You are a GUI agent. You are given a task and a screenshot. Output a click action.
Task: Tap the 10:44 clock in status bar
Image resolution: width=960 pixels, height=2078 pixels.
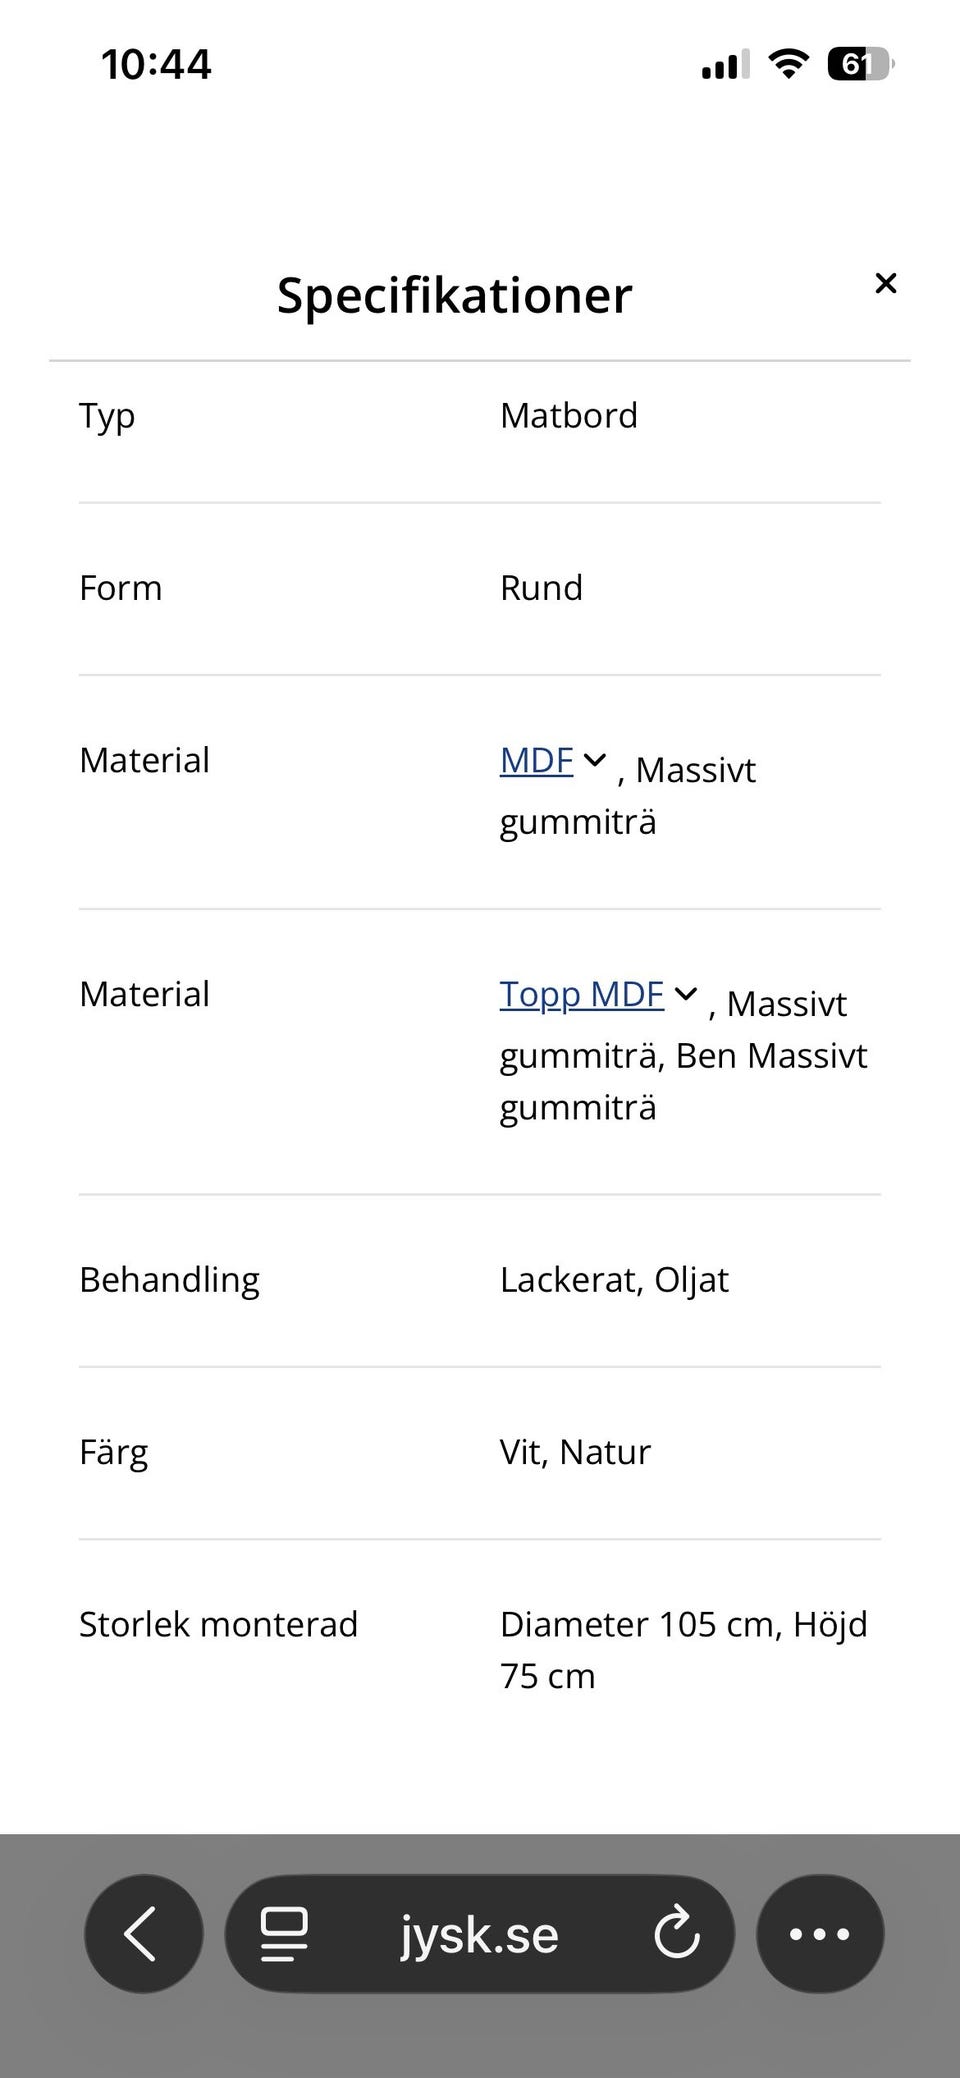(x=156, y=65)
